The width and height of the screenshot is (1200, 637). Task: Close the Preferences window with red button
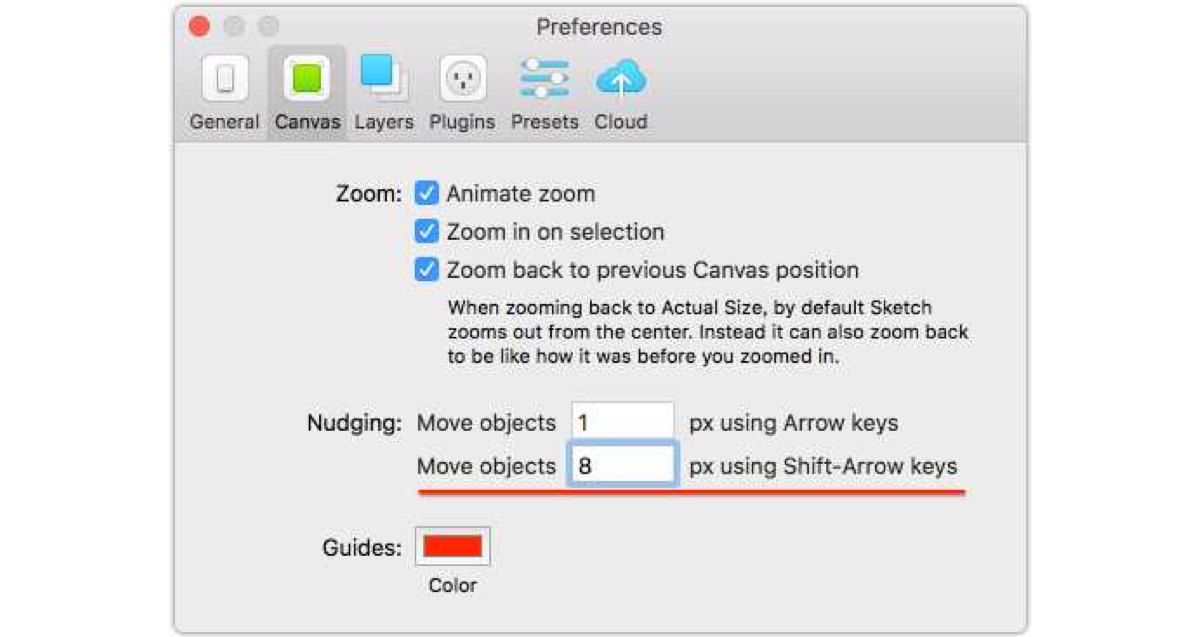[200, 27]
